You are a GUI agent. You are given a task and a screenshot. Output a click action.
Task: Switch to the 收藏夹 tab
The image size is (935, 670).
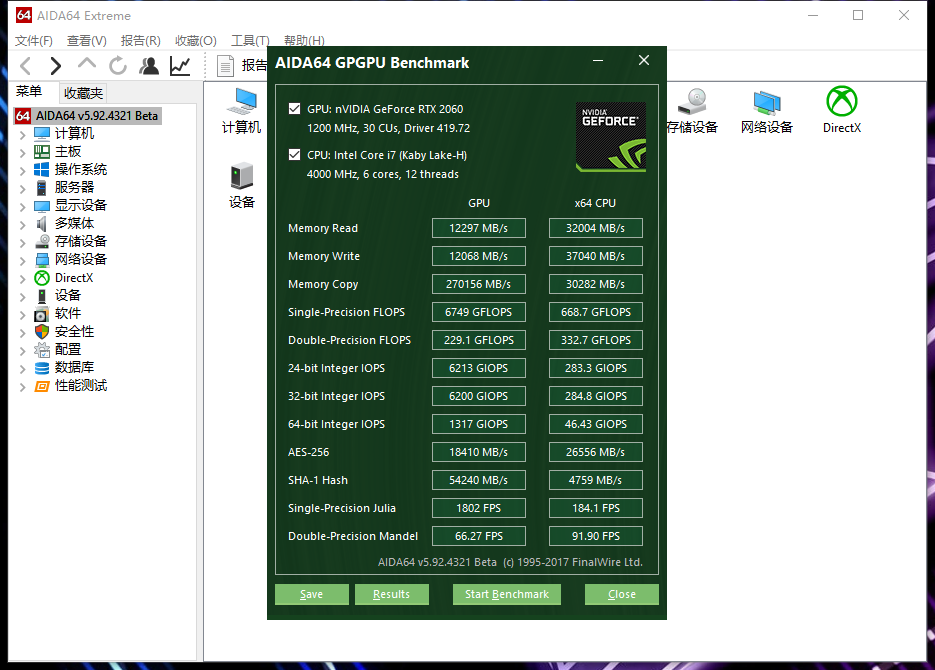tap(83, 93)
